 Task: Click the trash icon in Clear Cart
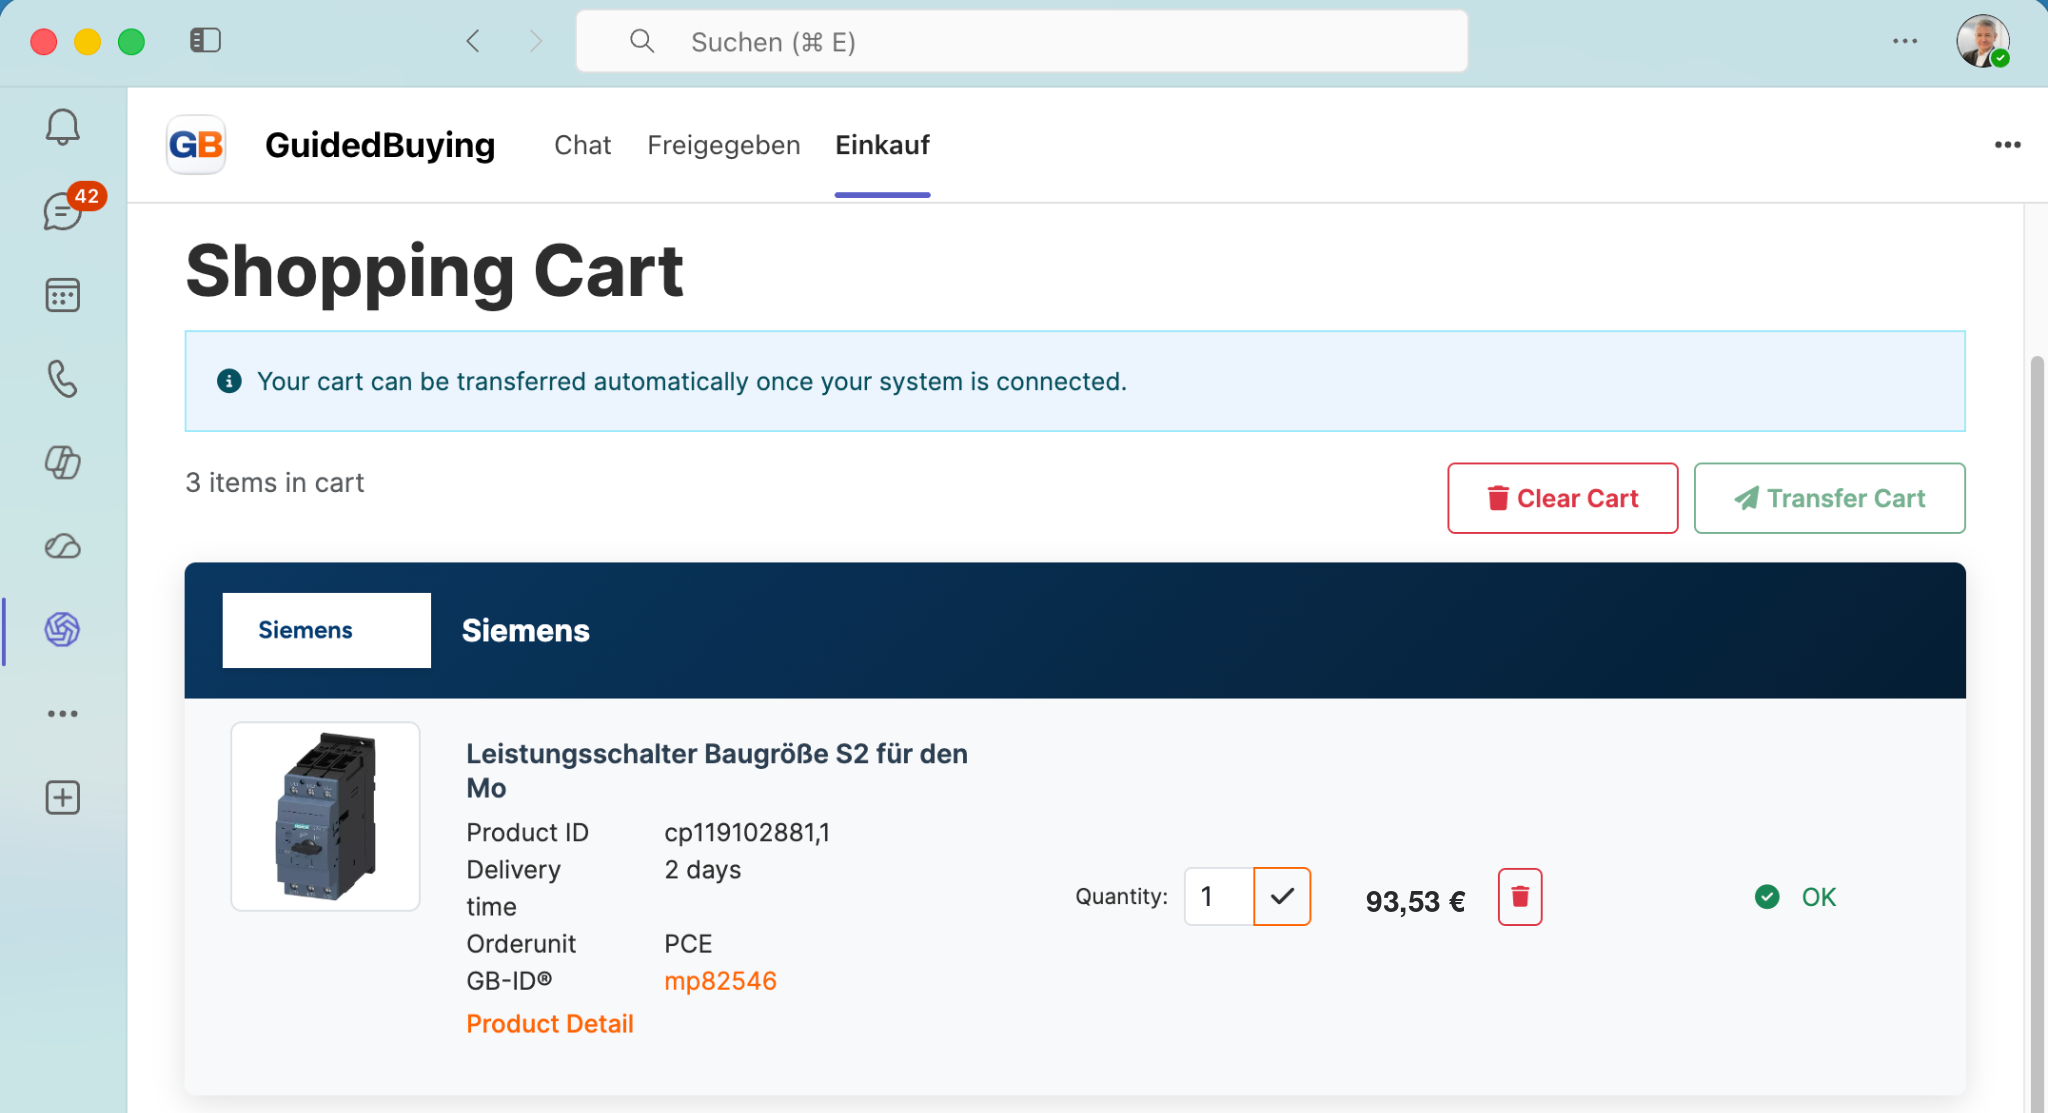[1498, 498]
